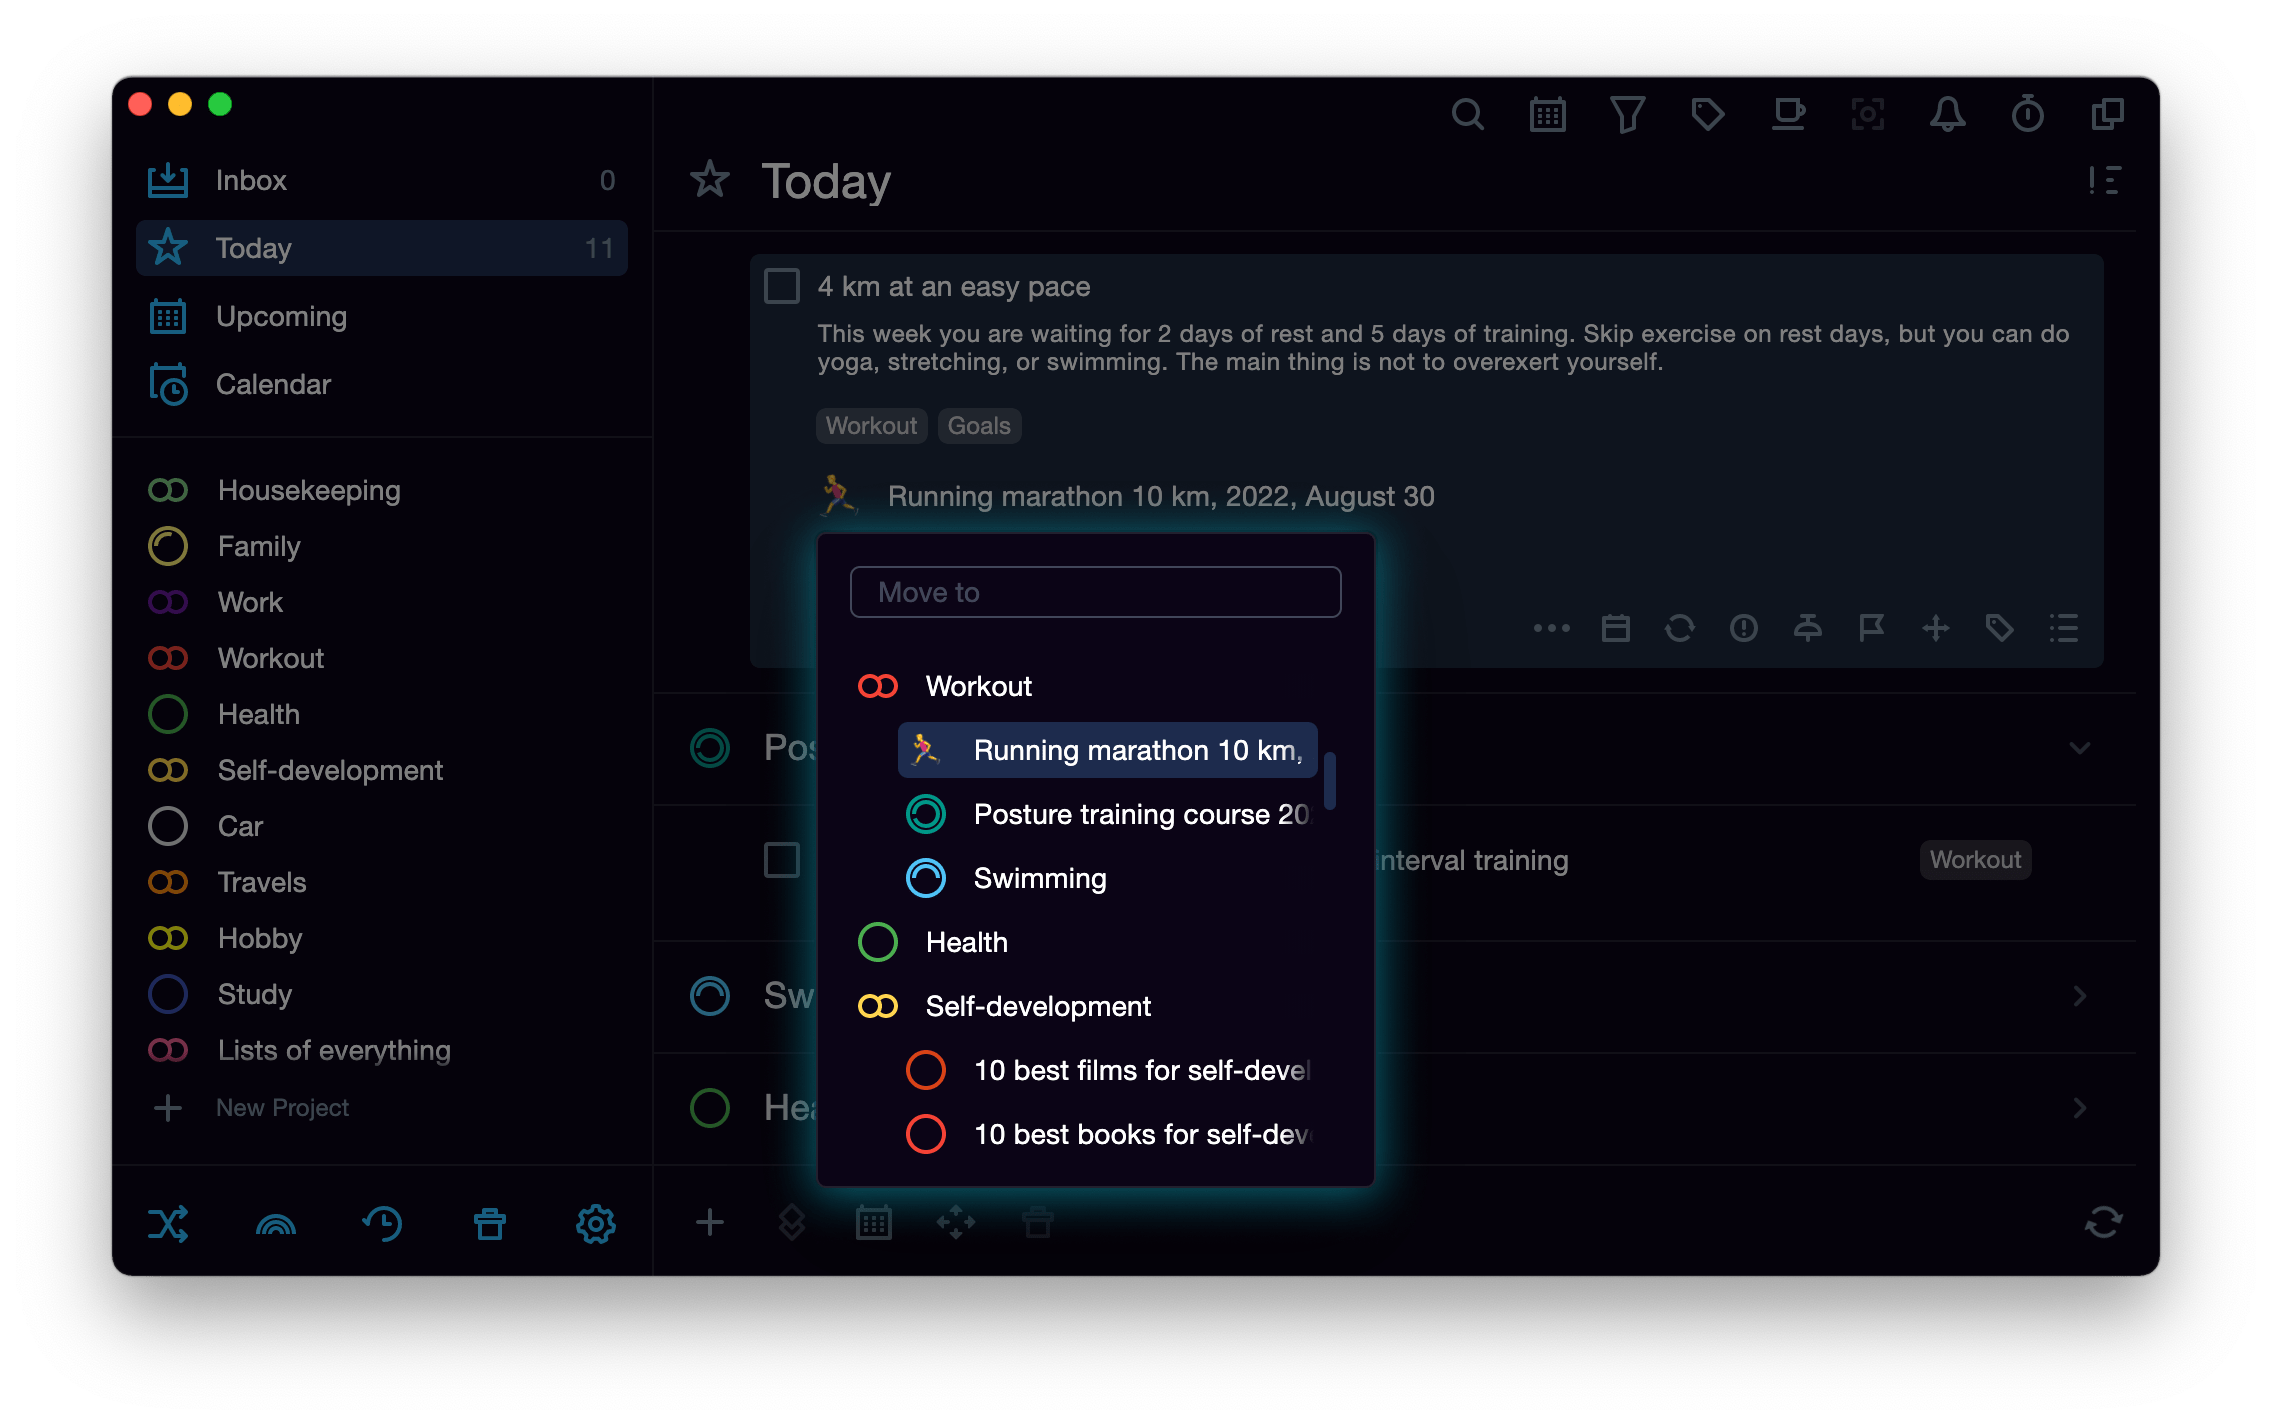Open the history clock icon at bottom

click(382, 1223)
